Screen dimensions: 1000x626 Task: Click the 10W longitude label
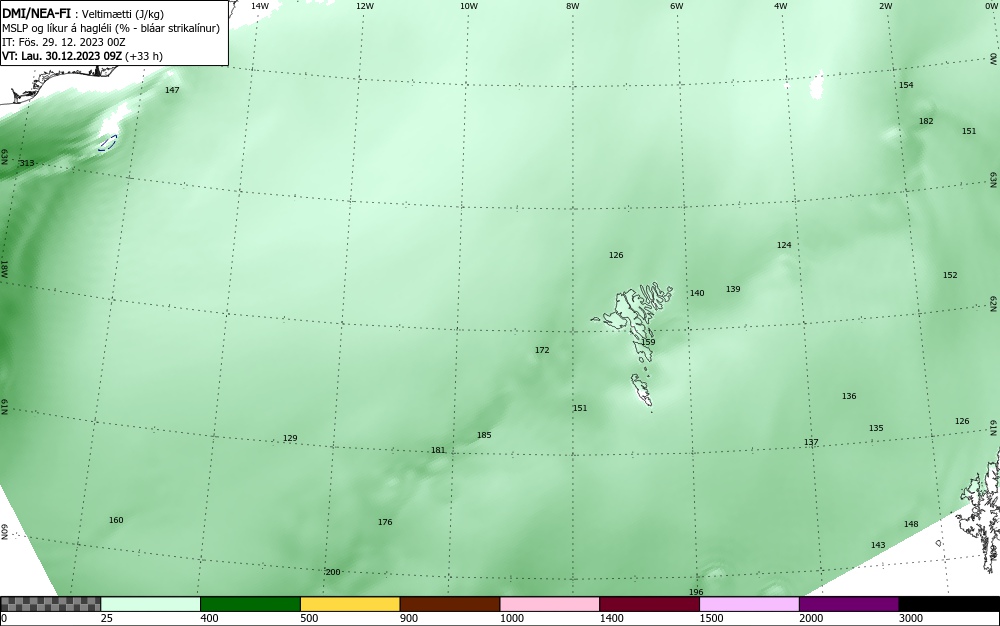pos(469,6)
